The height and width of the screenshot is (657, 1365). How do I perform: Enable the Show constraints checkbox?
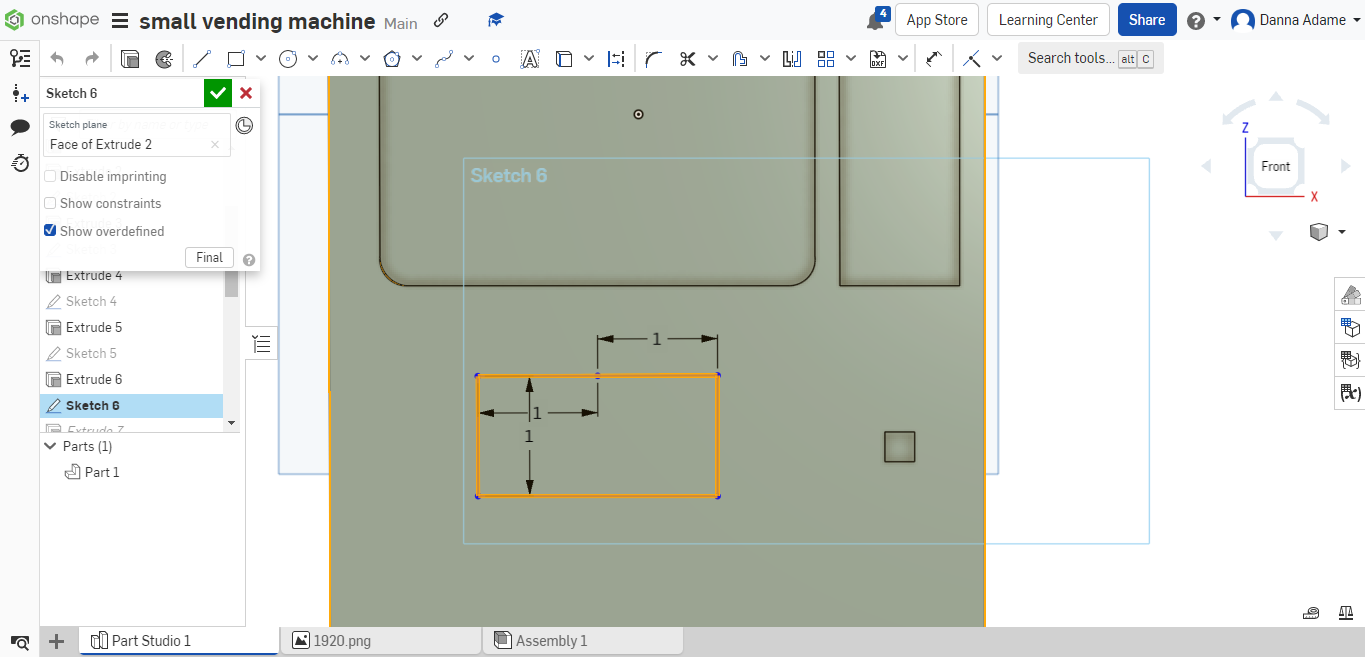[50, 203]
